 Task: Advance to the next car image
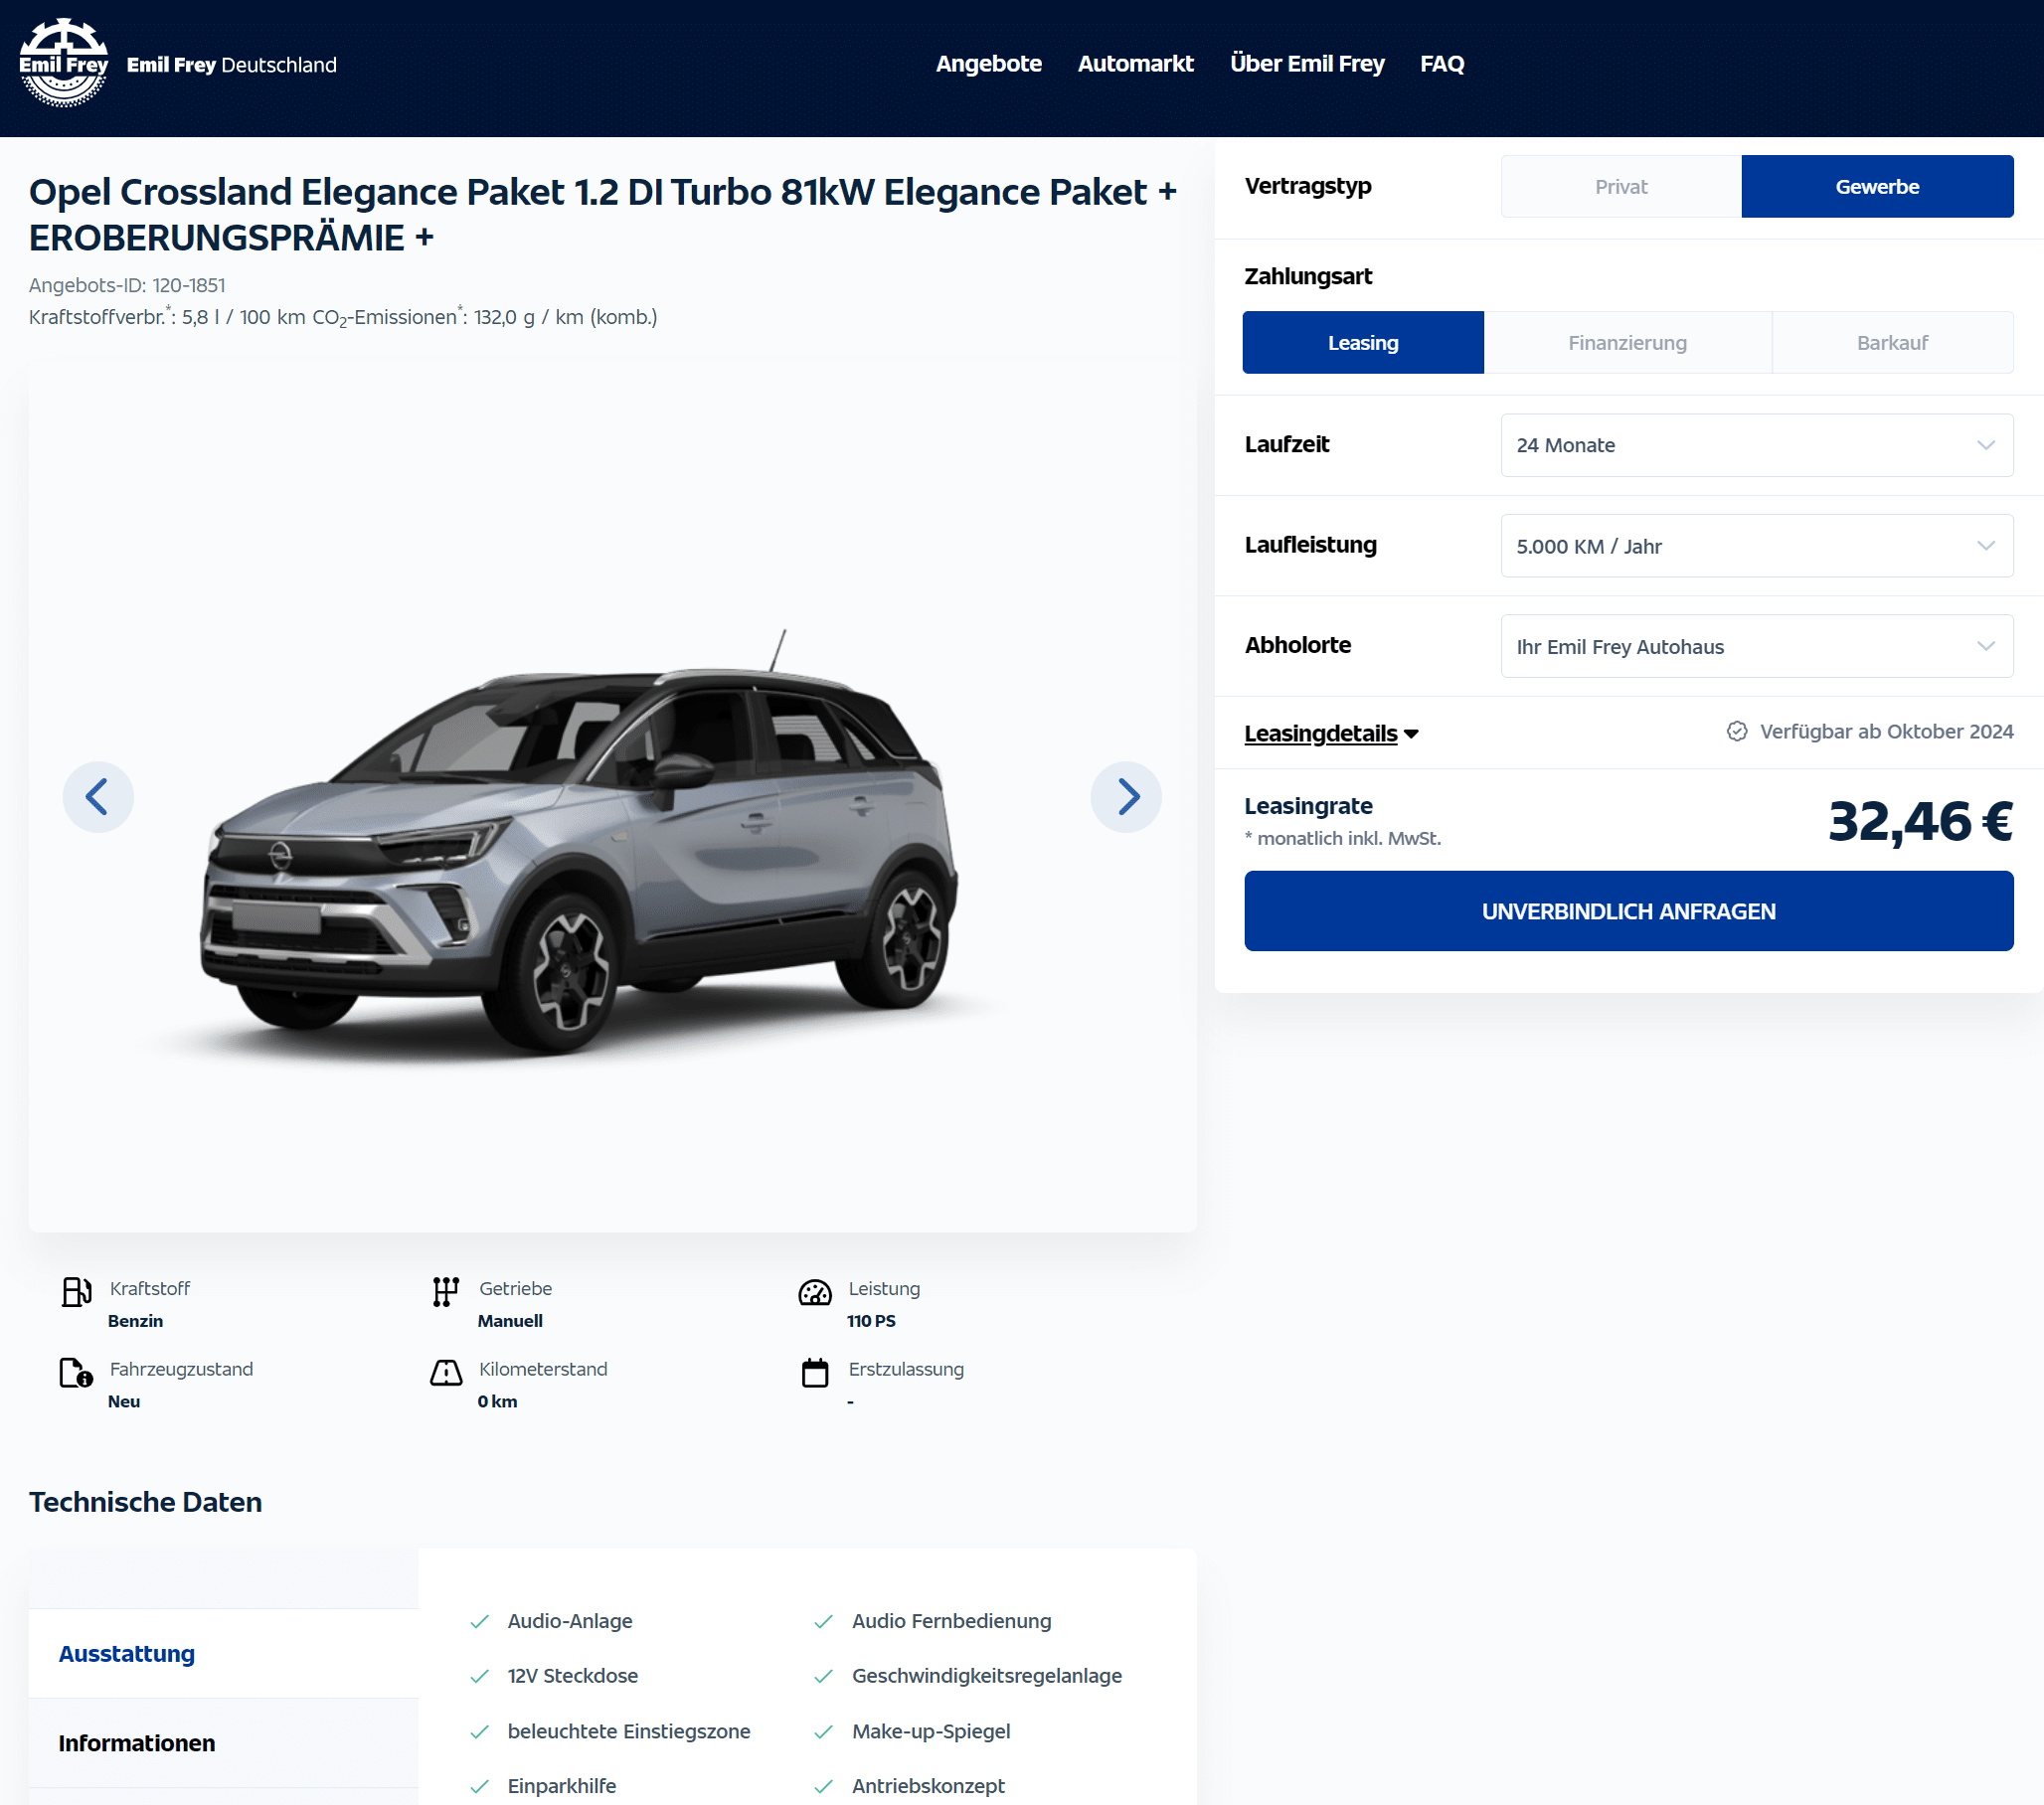tap(1126, 797)
